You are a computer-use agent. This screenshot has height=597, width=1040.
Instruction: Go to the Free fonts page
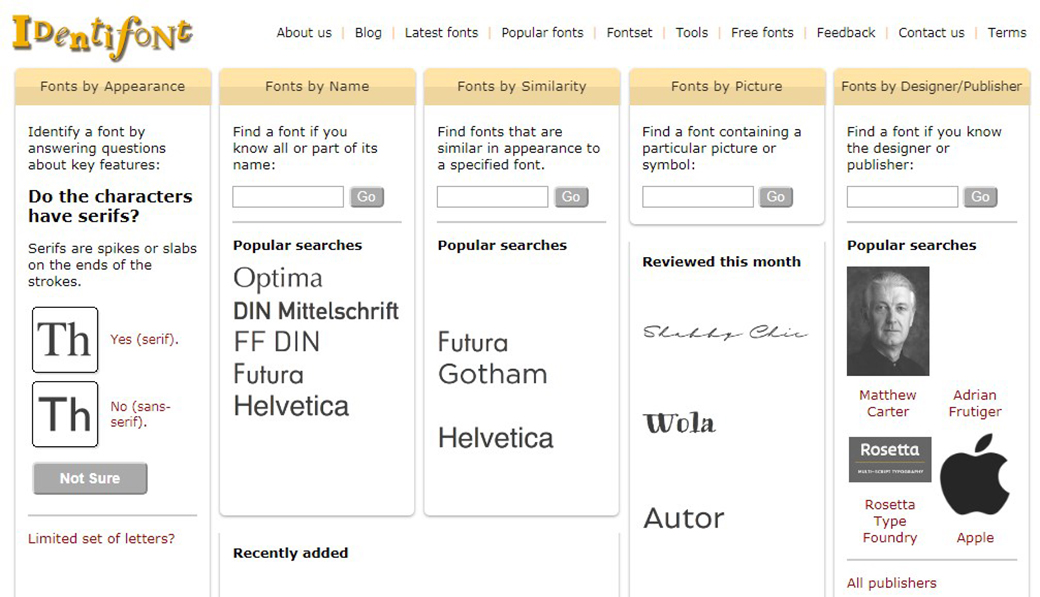coord(762,32)
